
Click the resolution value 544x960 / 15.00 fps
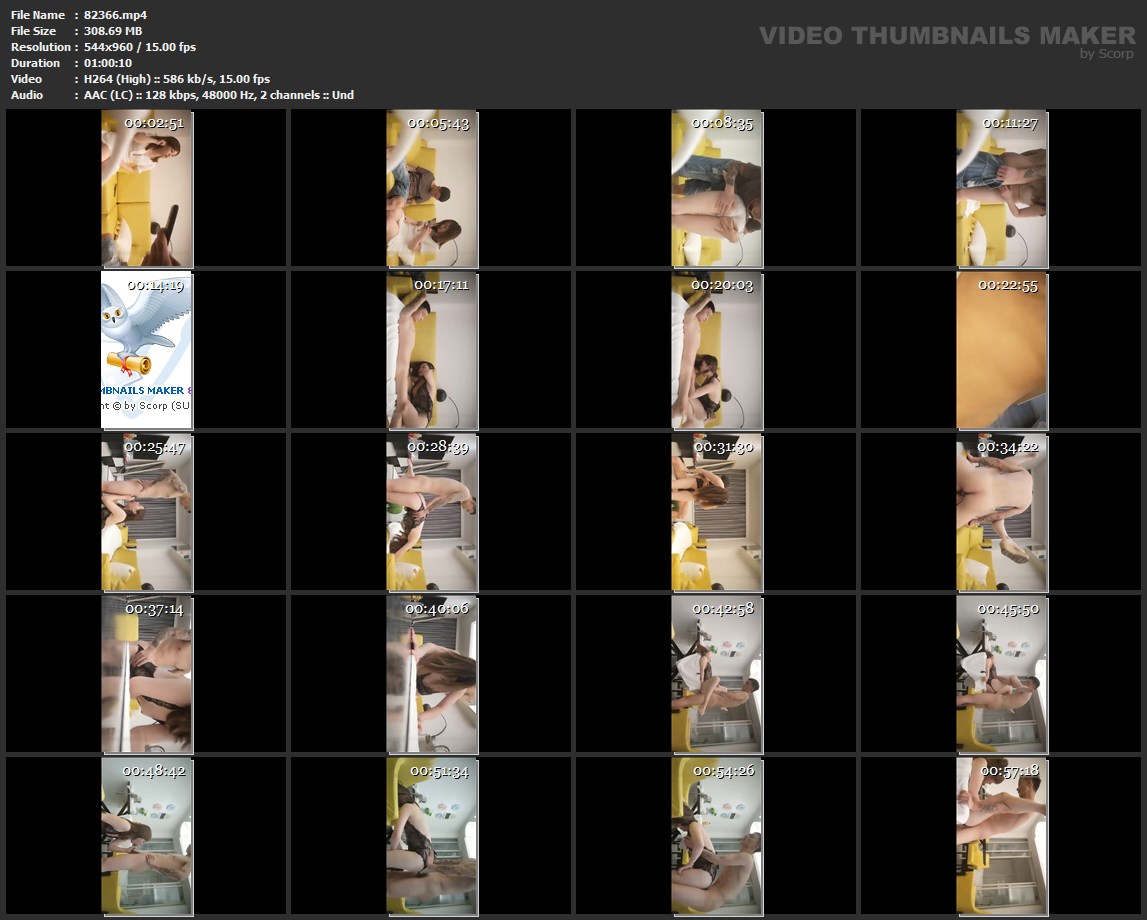pyautogui.click(x=140, y=47)
